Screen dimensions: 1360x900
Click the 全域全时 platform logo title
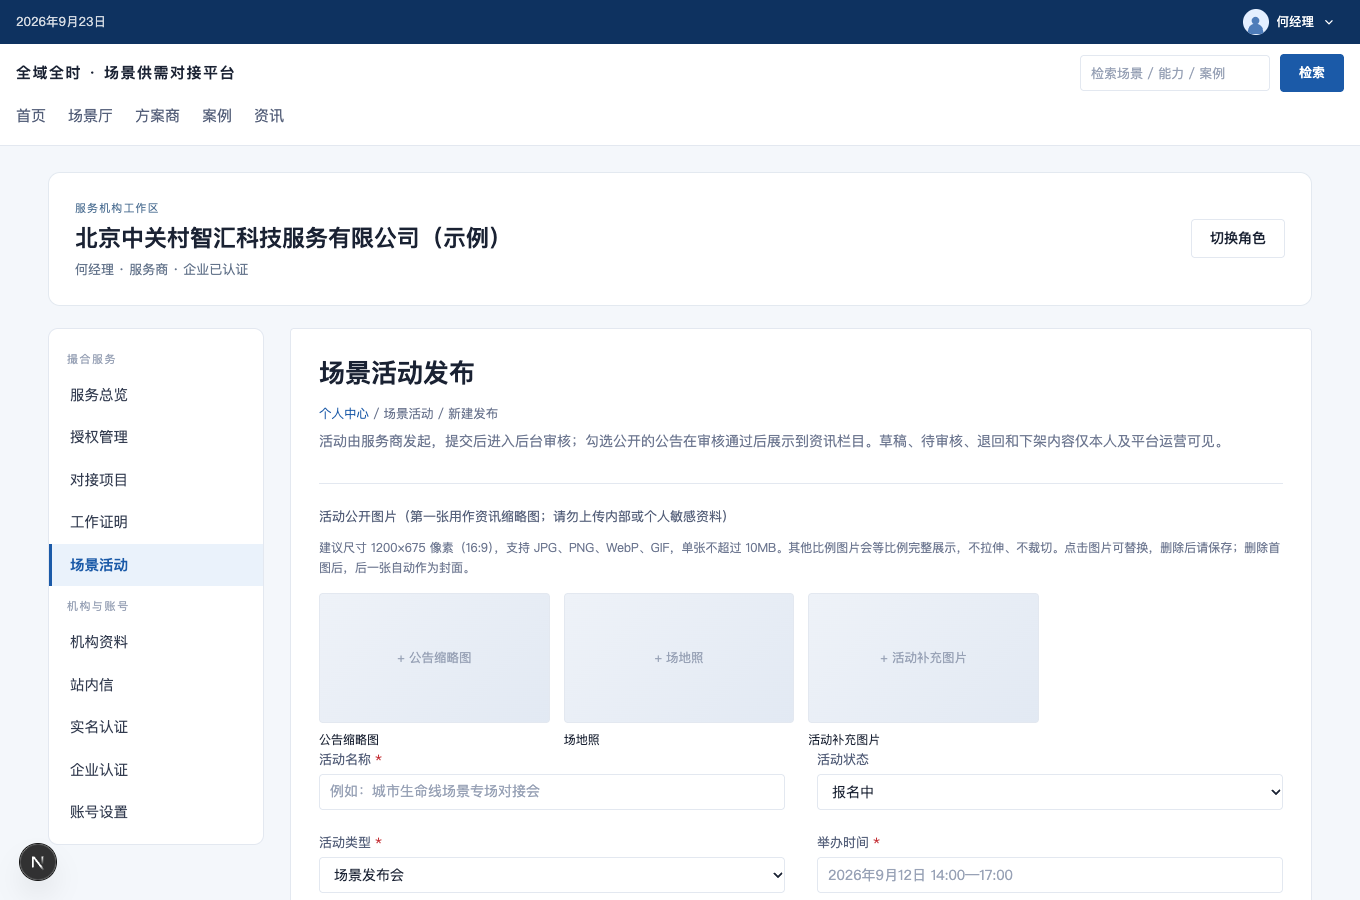(125, 73)
